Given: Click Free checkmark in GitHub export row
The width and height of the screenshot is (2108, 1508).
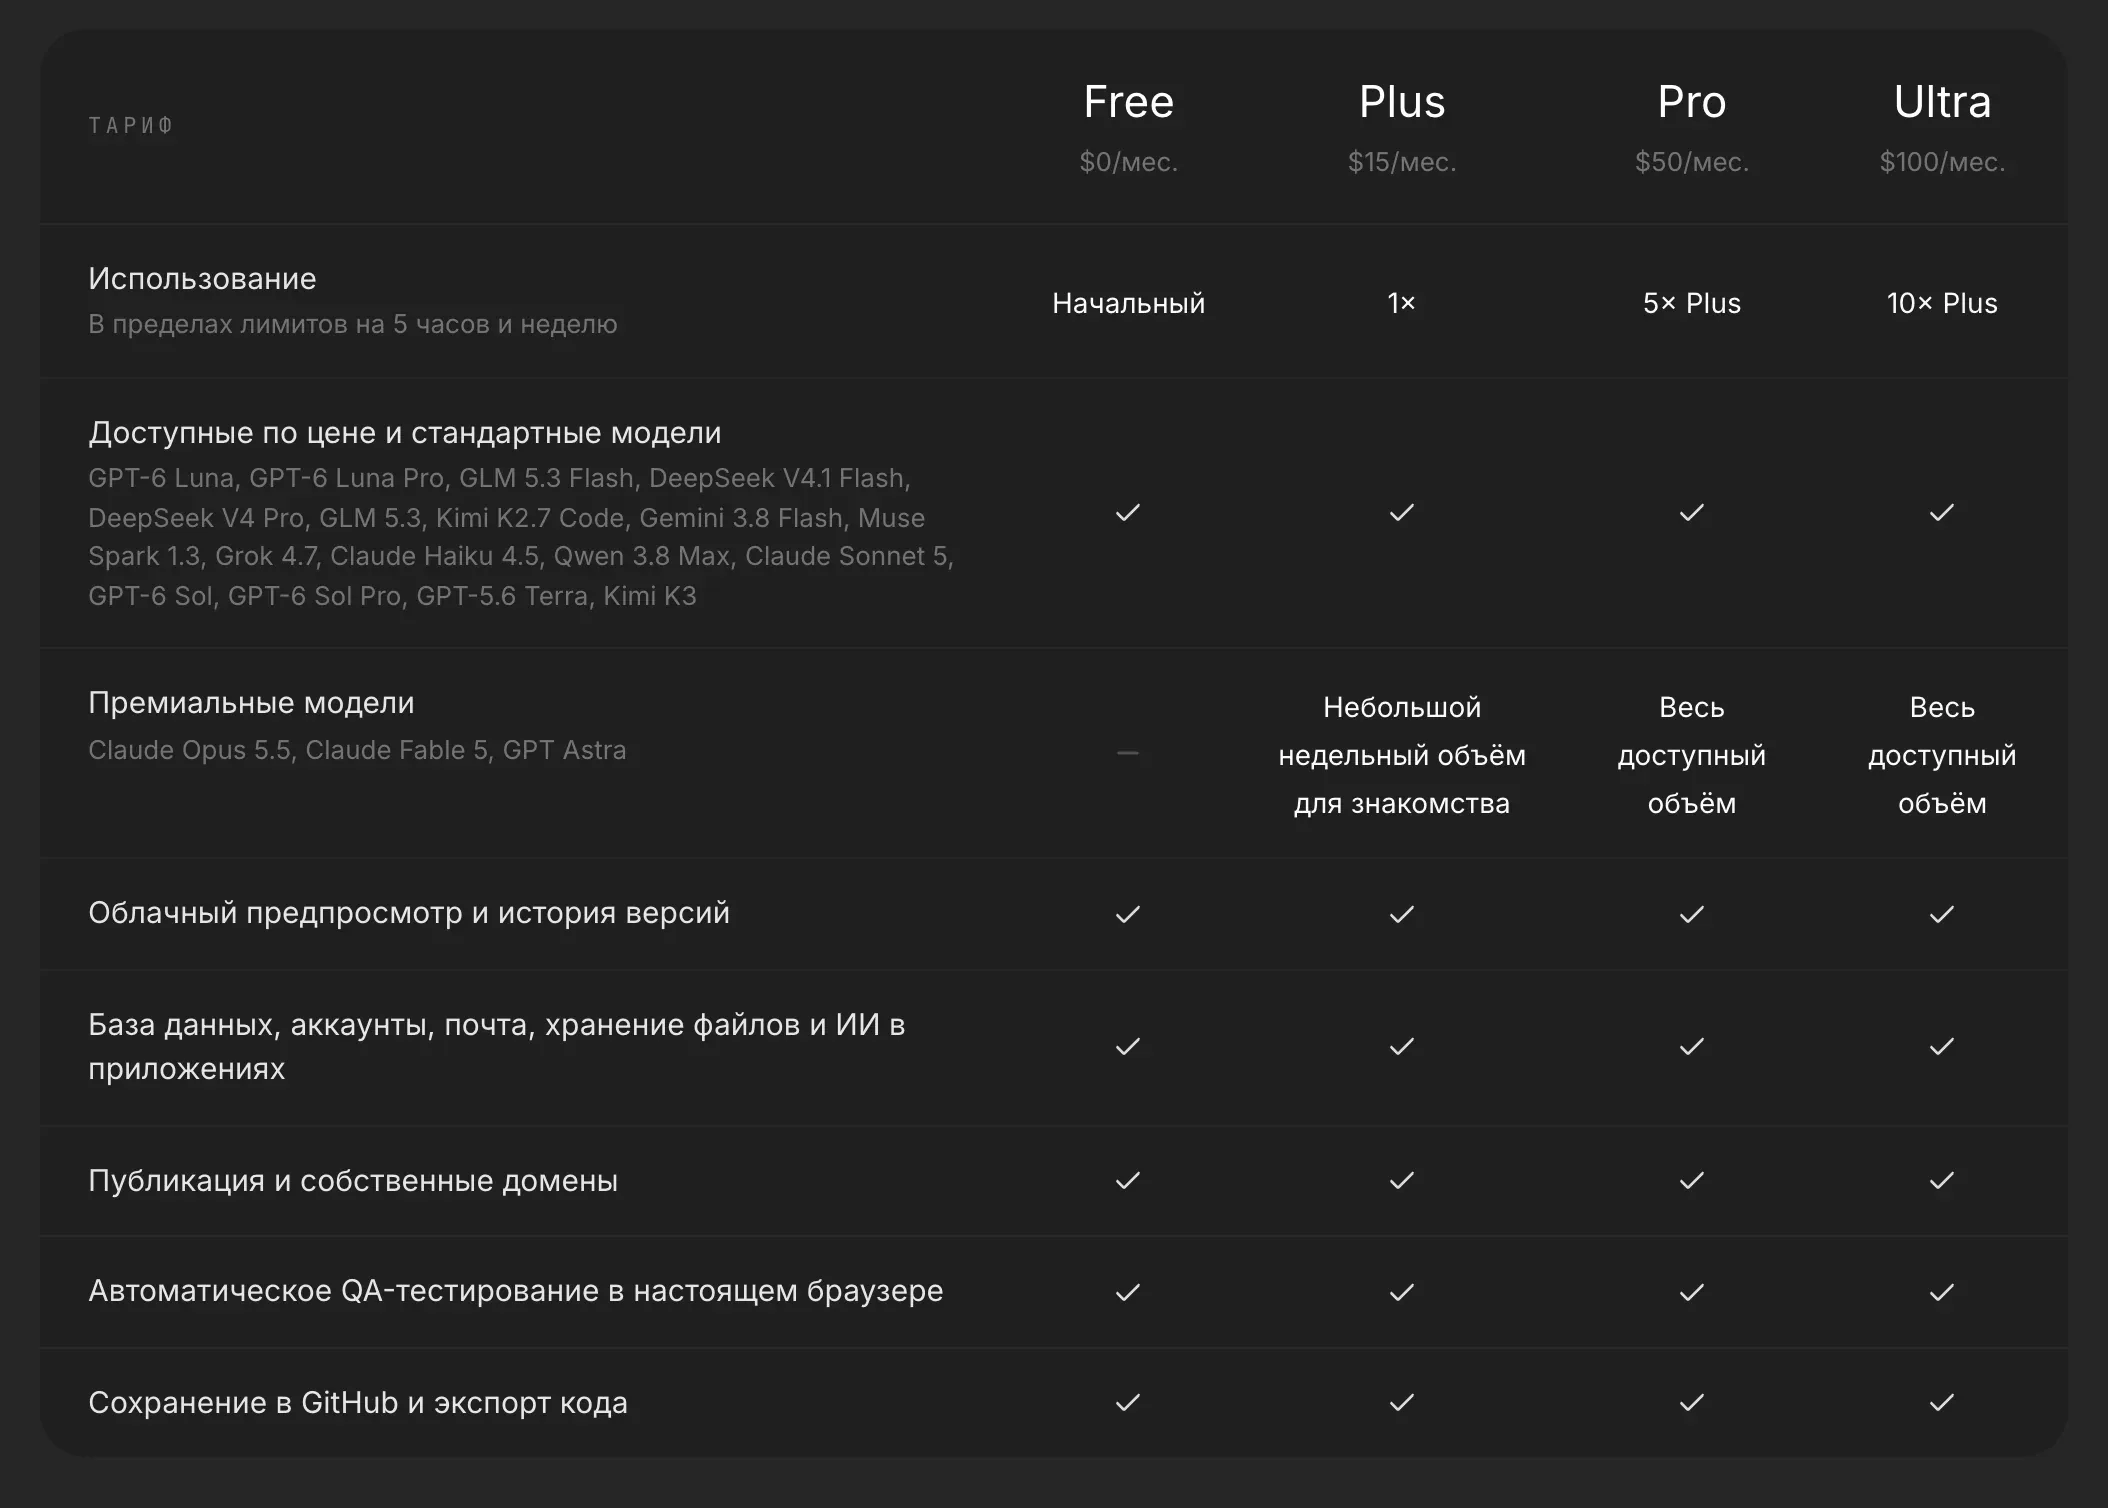Looking at the screenshot, I should pyautogui.click(x=1128, y=1402).
